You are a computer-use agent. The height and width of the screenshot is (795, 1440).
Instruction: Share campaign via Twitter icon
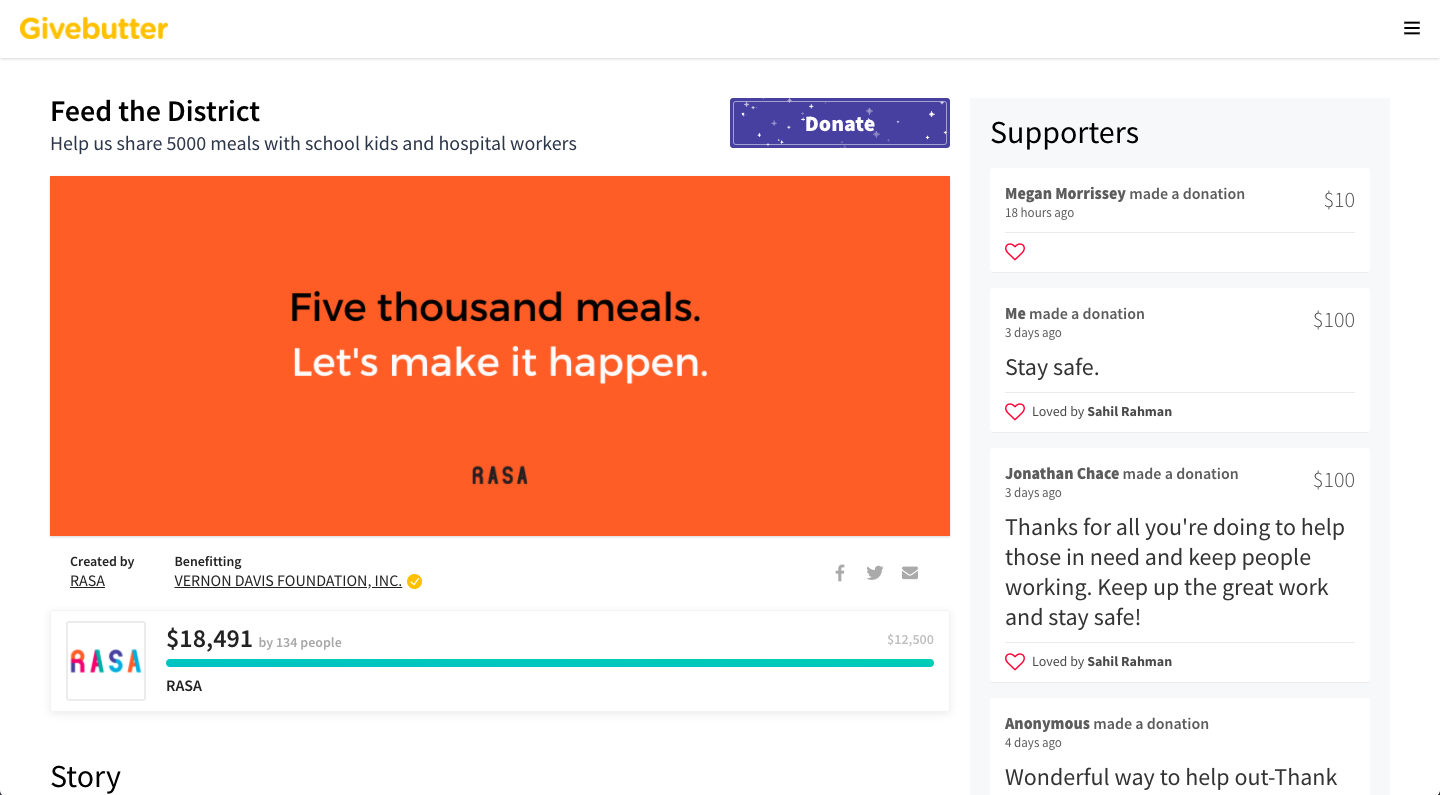click(875, 573)
